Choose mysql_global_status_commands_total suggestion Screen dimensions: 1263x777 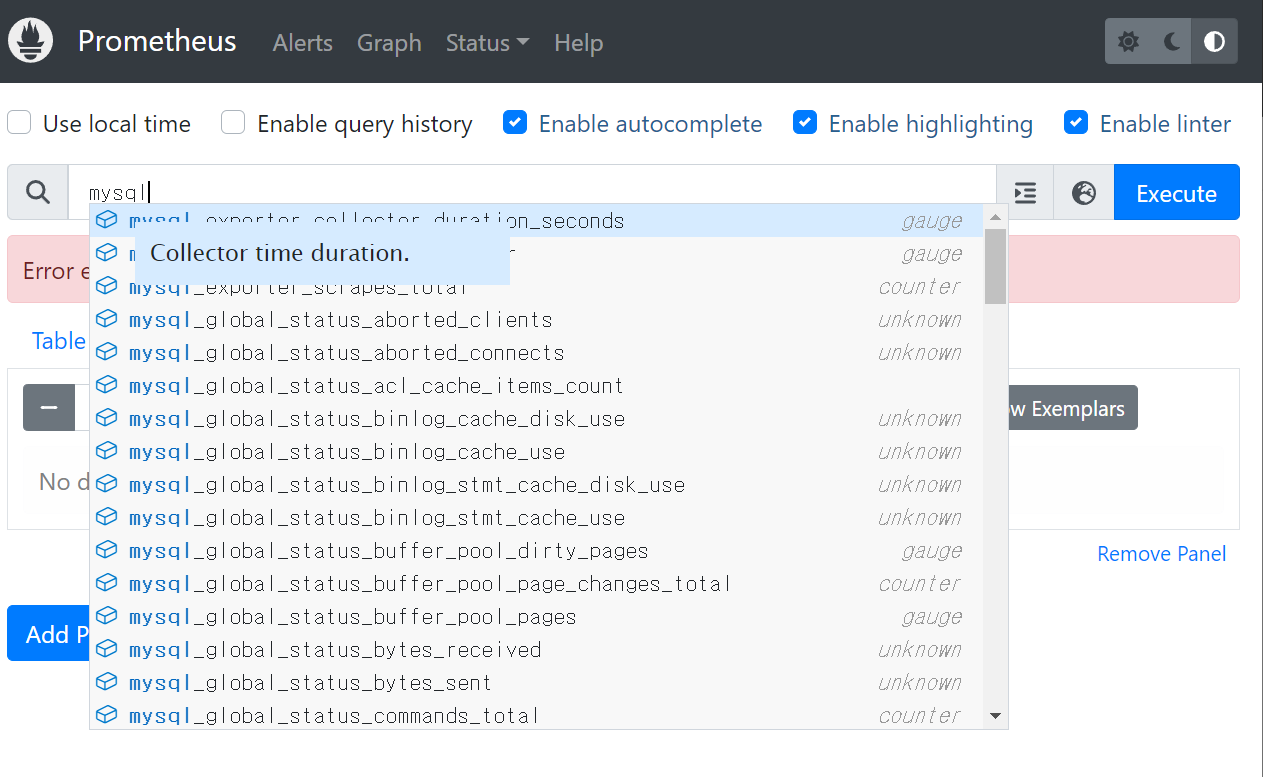[537, 716]
